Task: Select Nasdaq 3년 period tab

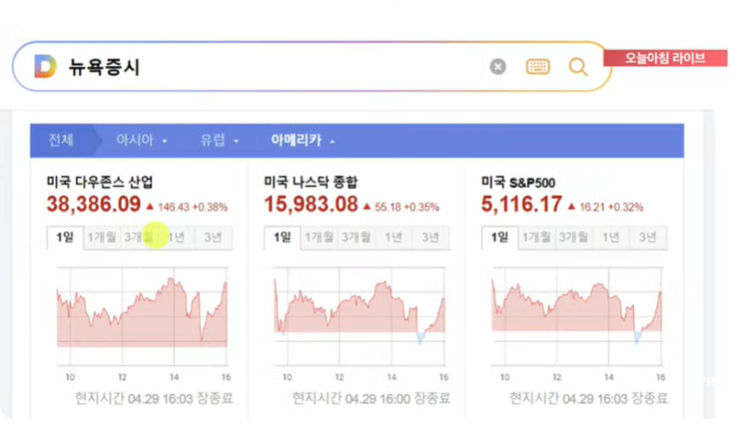Action: point(430,237)
